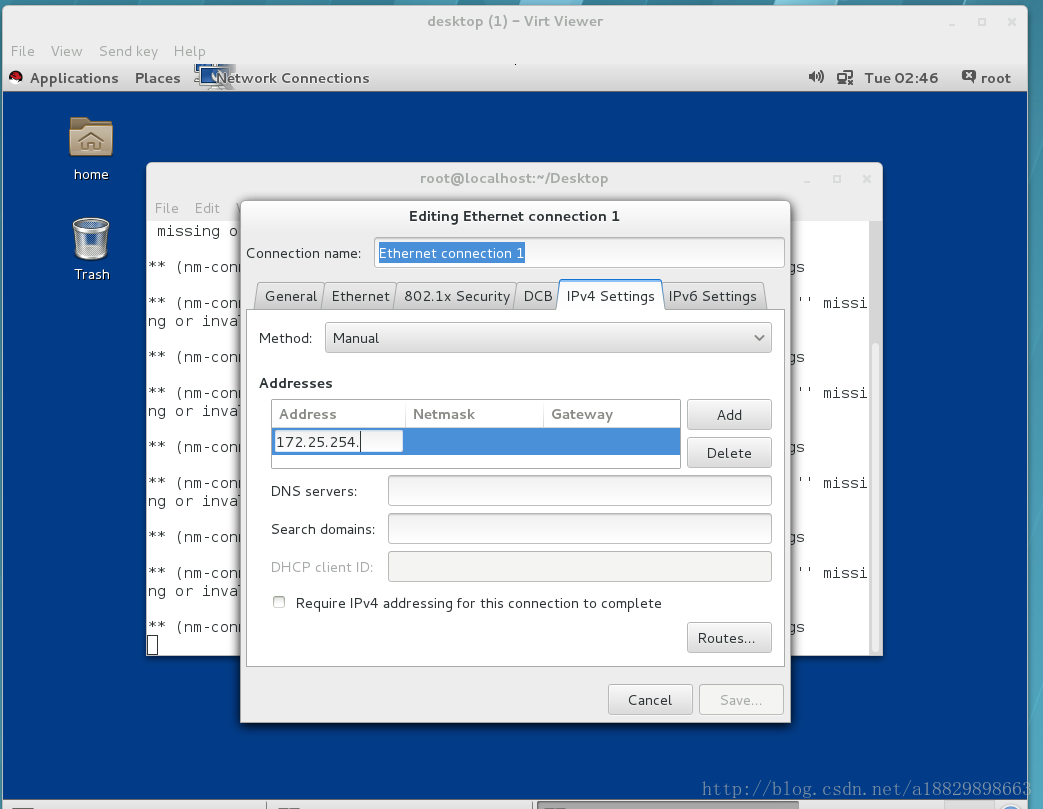
Task: Click the clock showing Tue 02:46
Action: coord(901,78)
